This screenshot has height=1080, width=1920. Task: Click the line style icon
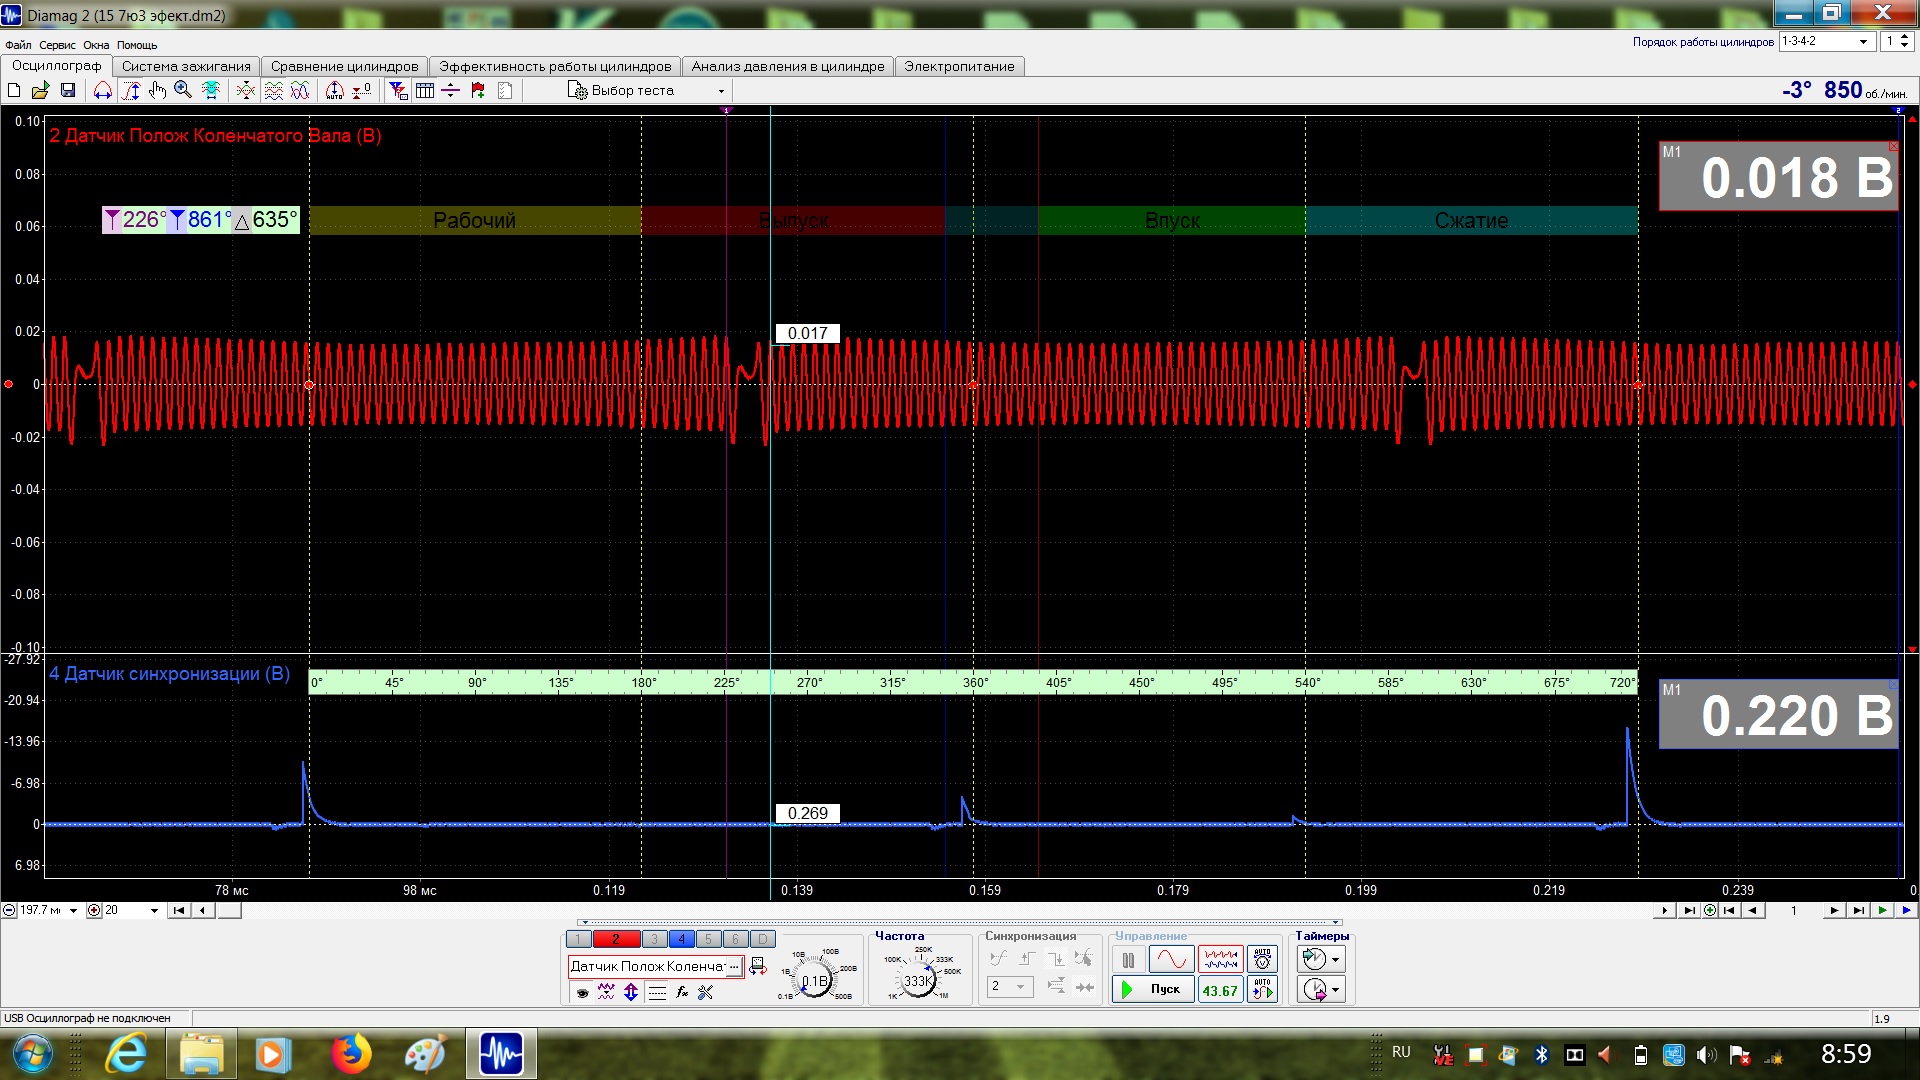(657, 992)
